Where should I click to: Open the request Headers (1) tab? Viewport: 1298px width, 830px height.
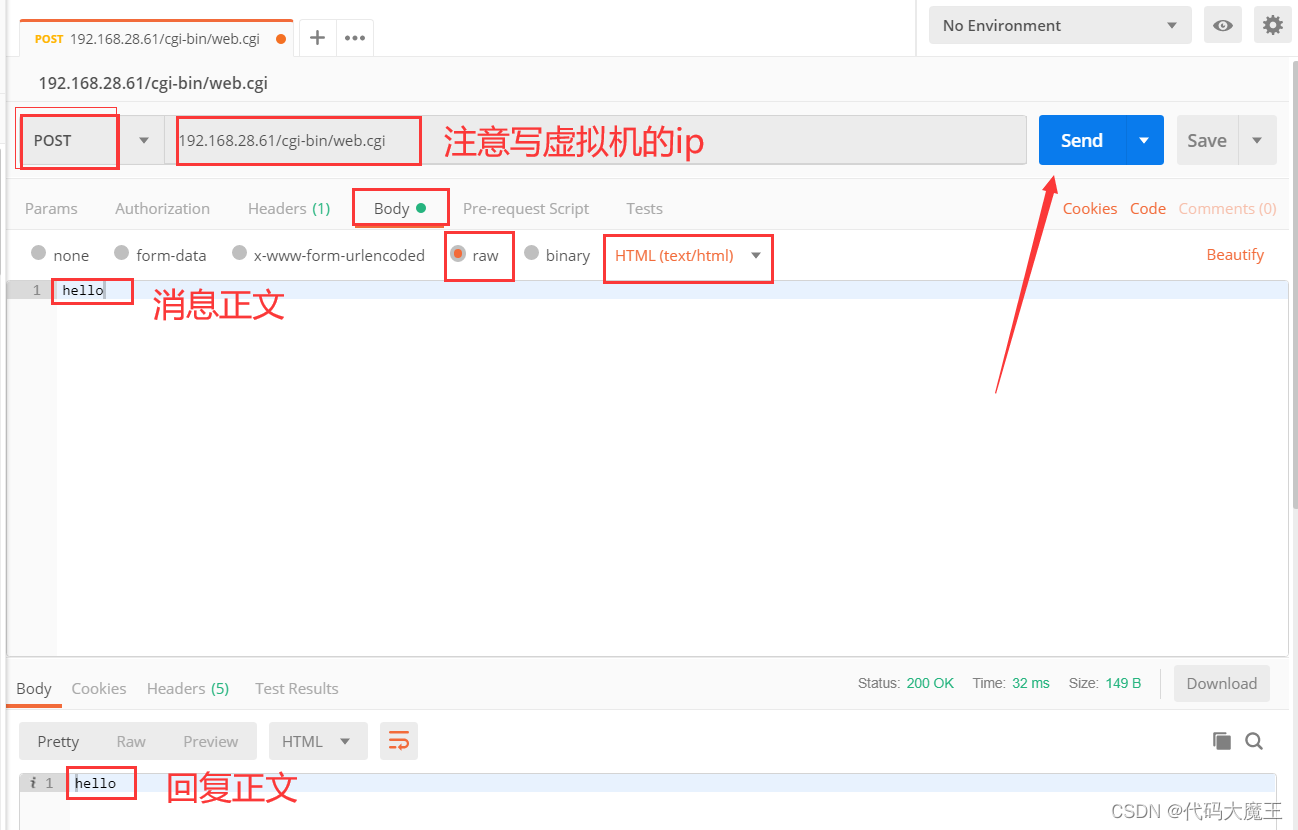point(289,208)
